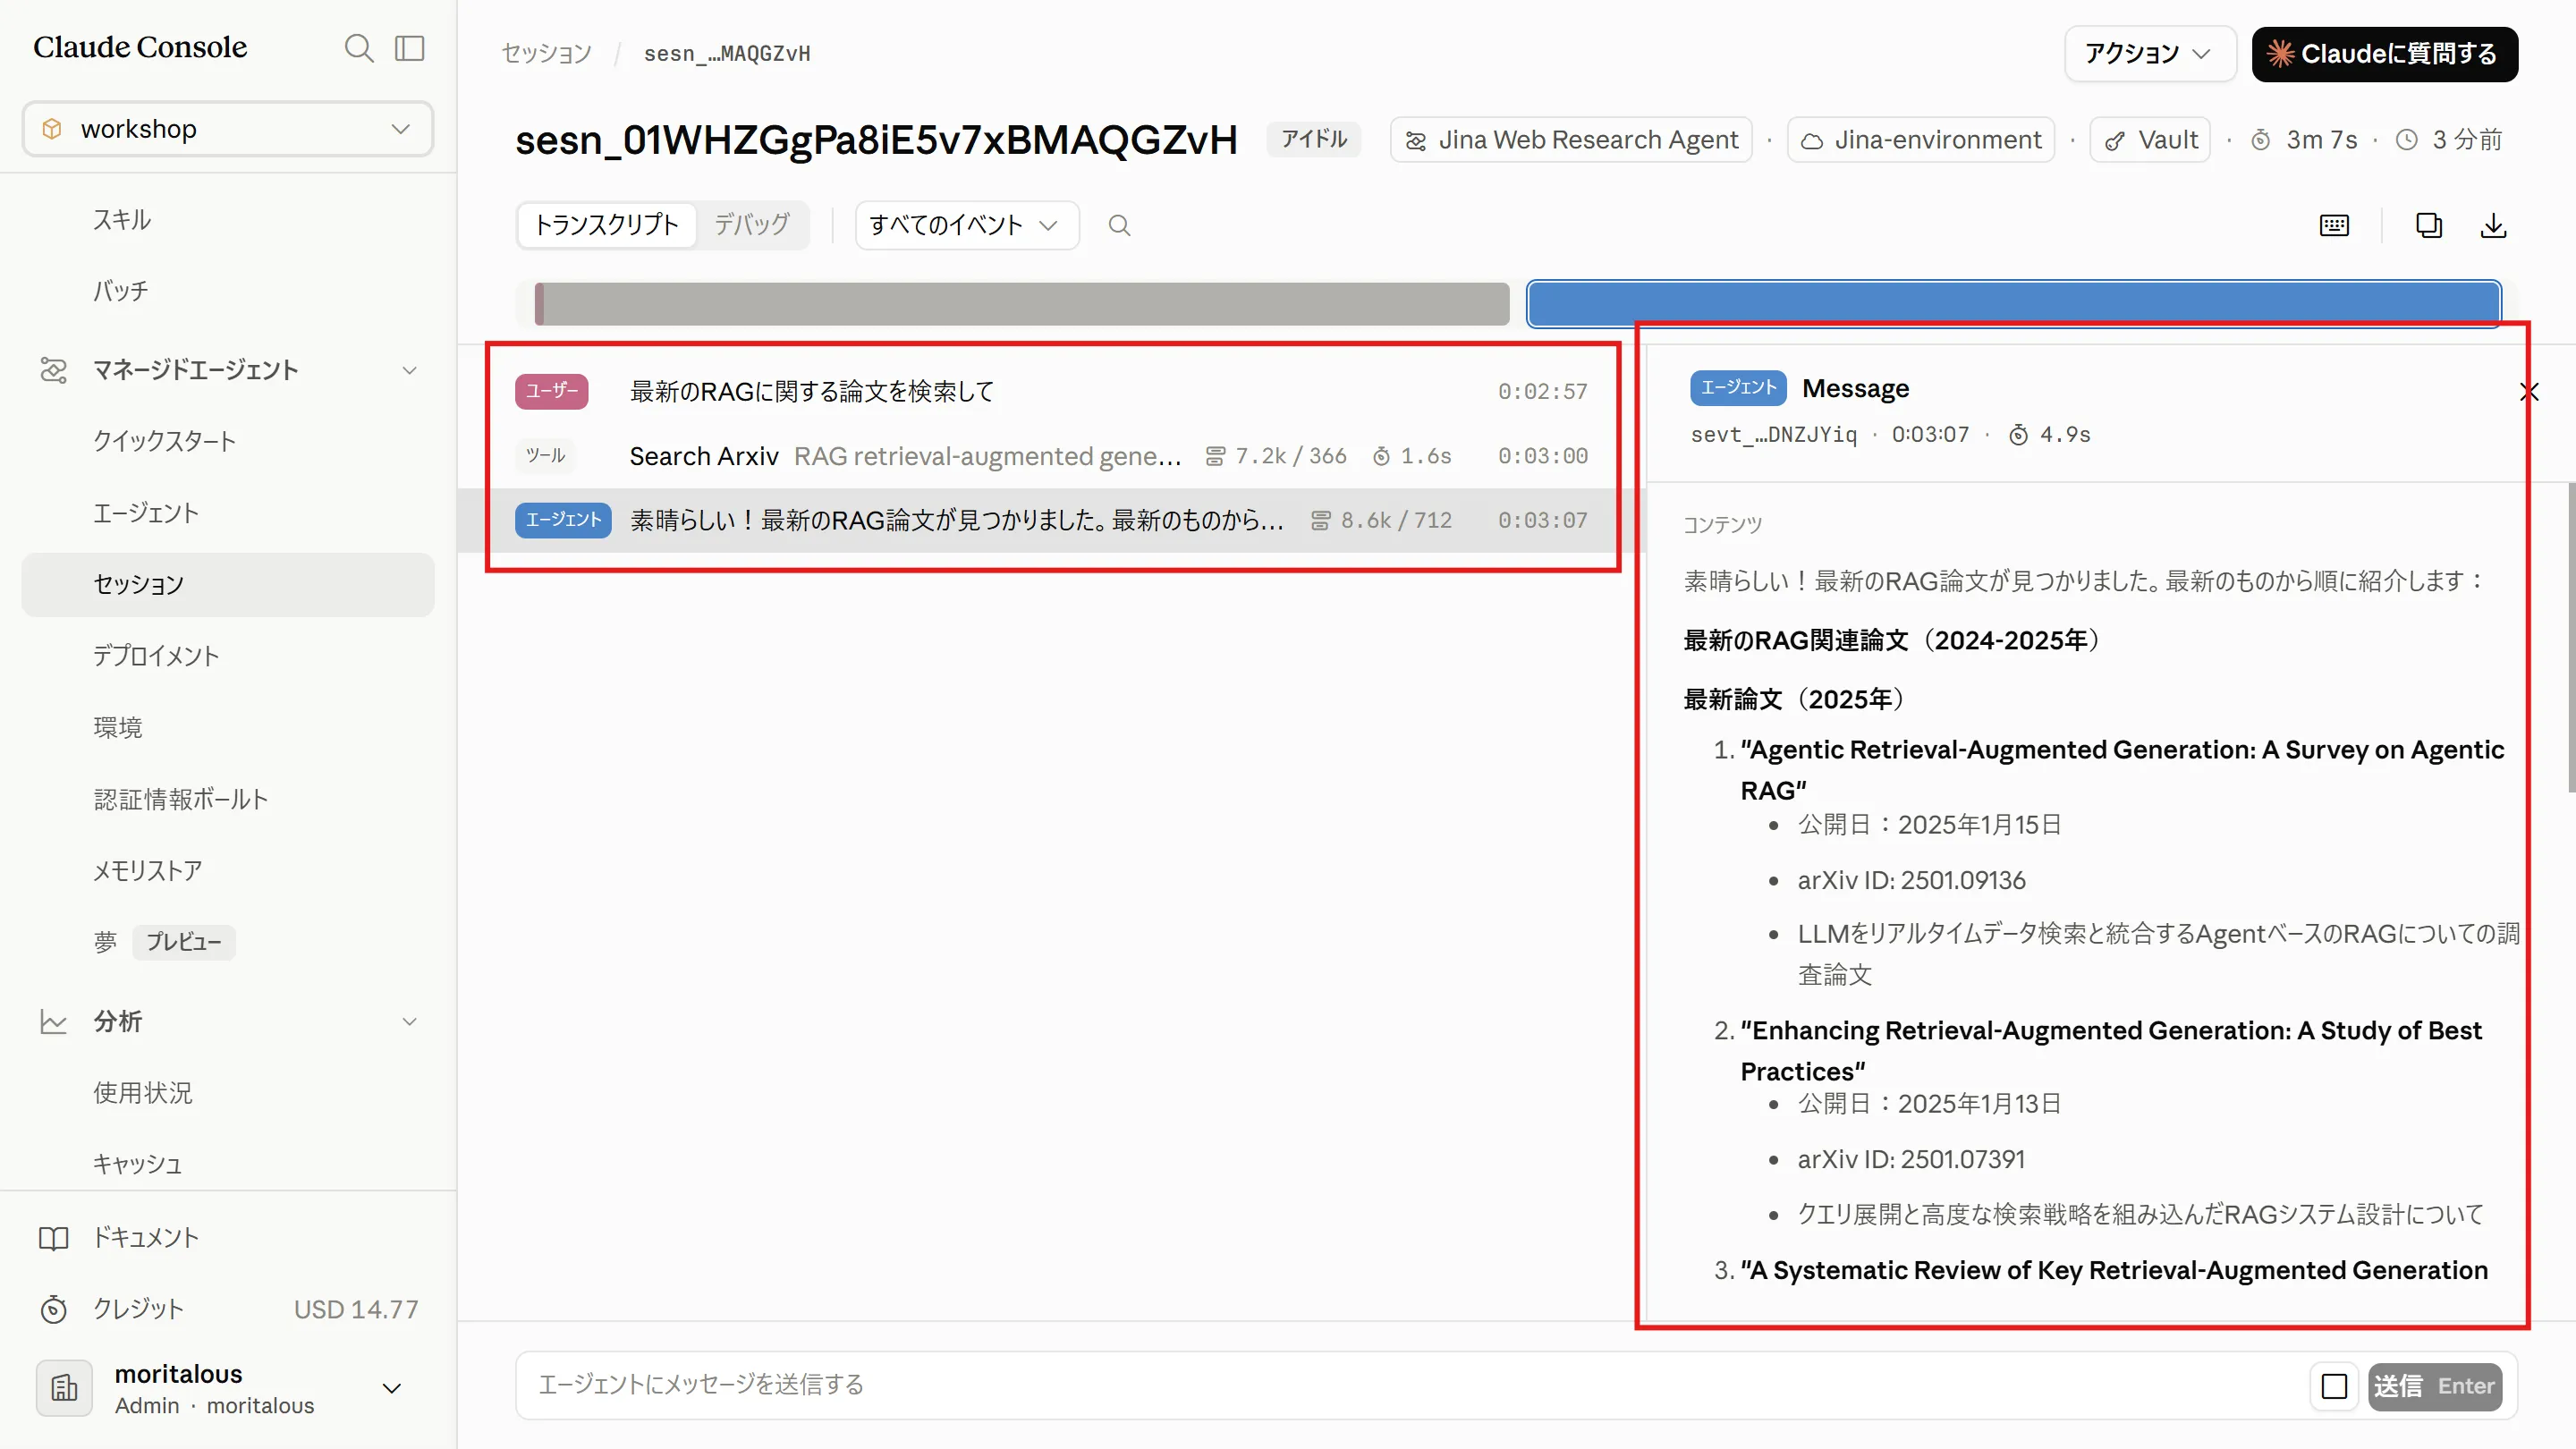Screen dimensions: 2576x1449
Task: Search events with the magnifier icon
Action: pos(1119,226)
